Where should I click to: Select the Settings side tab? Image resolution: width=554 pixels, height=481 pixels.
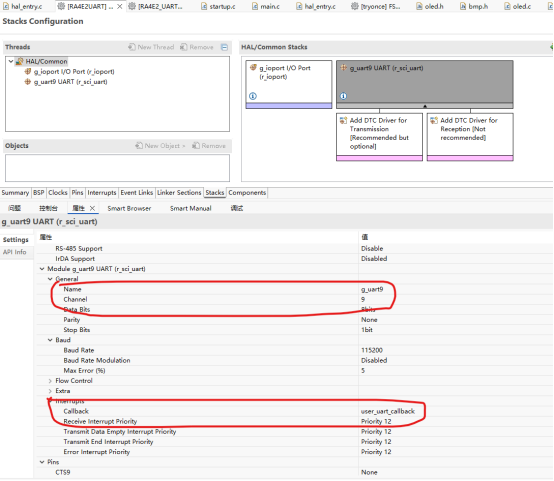pos(16,240)
